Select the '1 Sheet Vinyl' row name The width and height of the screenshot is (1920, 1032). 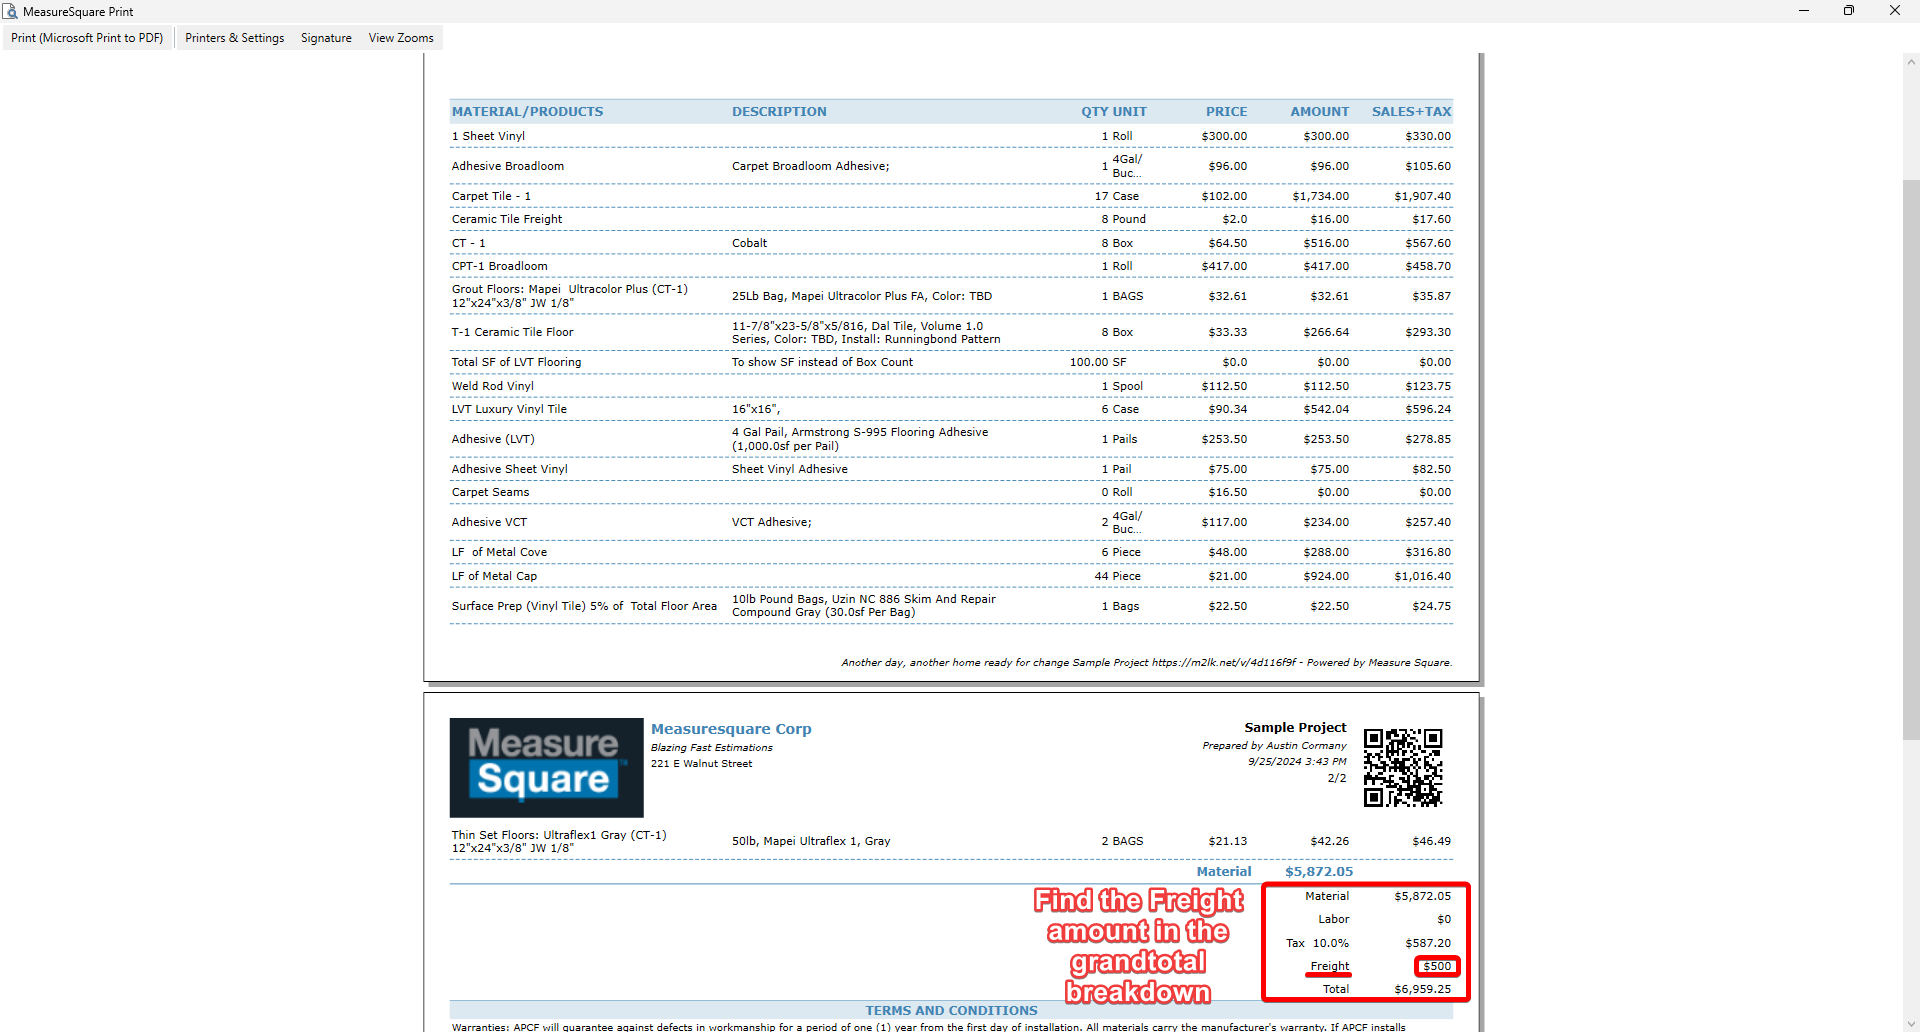point(488,136)
